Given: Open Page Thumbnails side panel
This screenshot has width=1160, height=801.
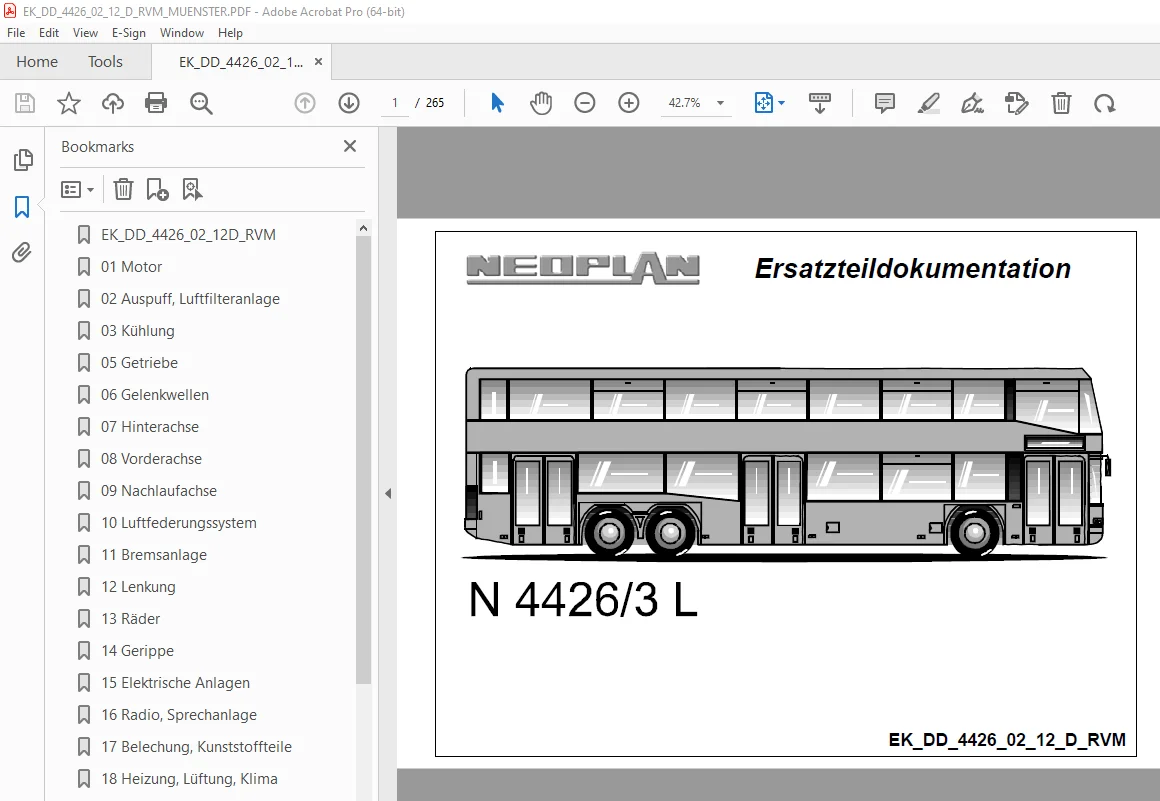Looking at the screenshot, I should click(23, 160).
